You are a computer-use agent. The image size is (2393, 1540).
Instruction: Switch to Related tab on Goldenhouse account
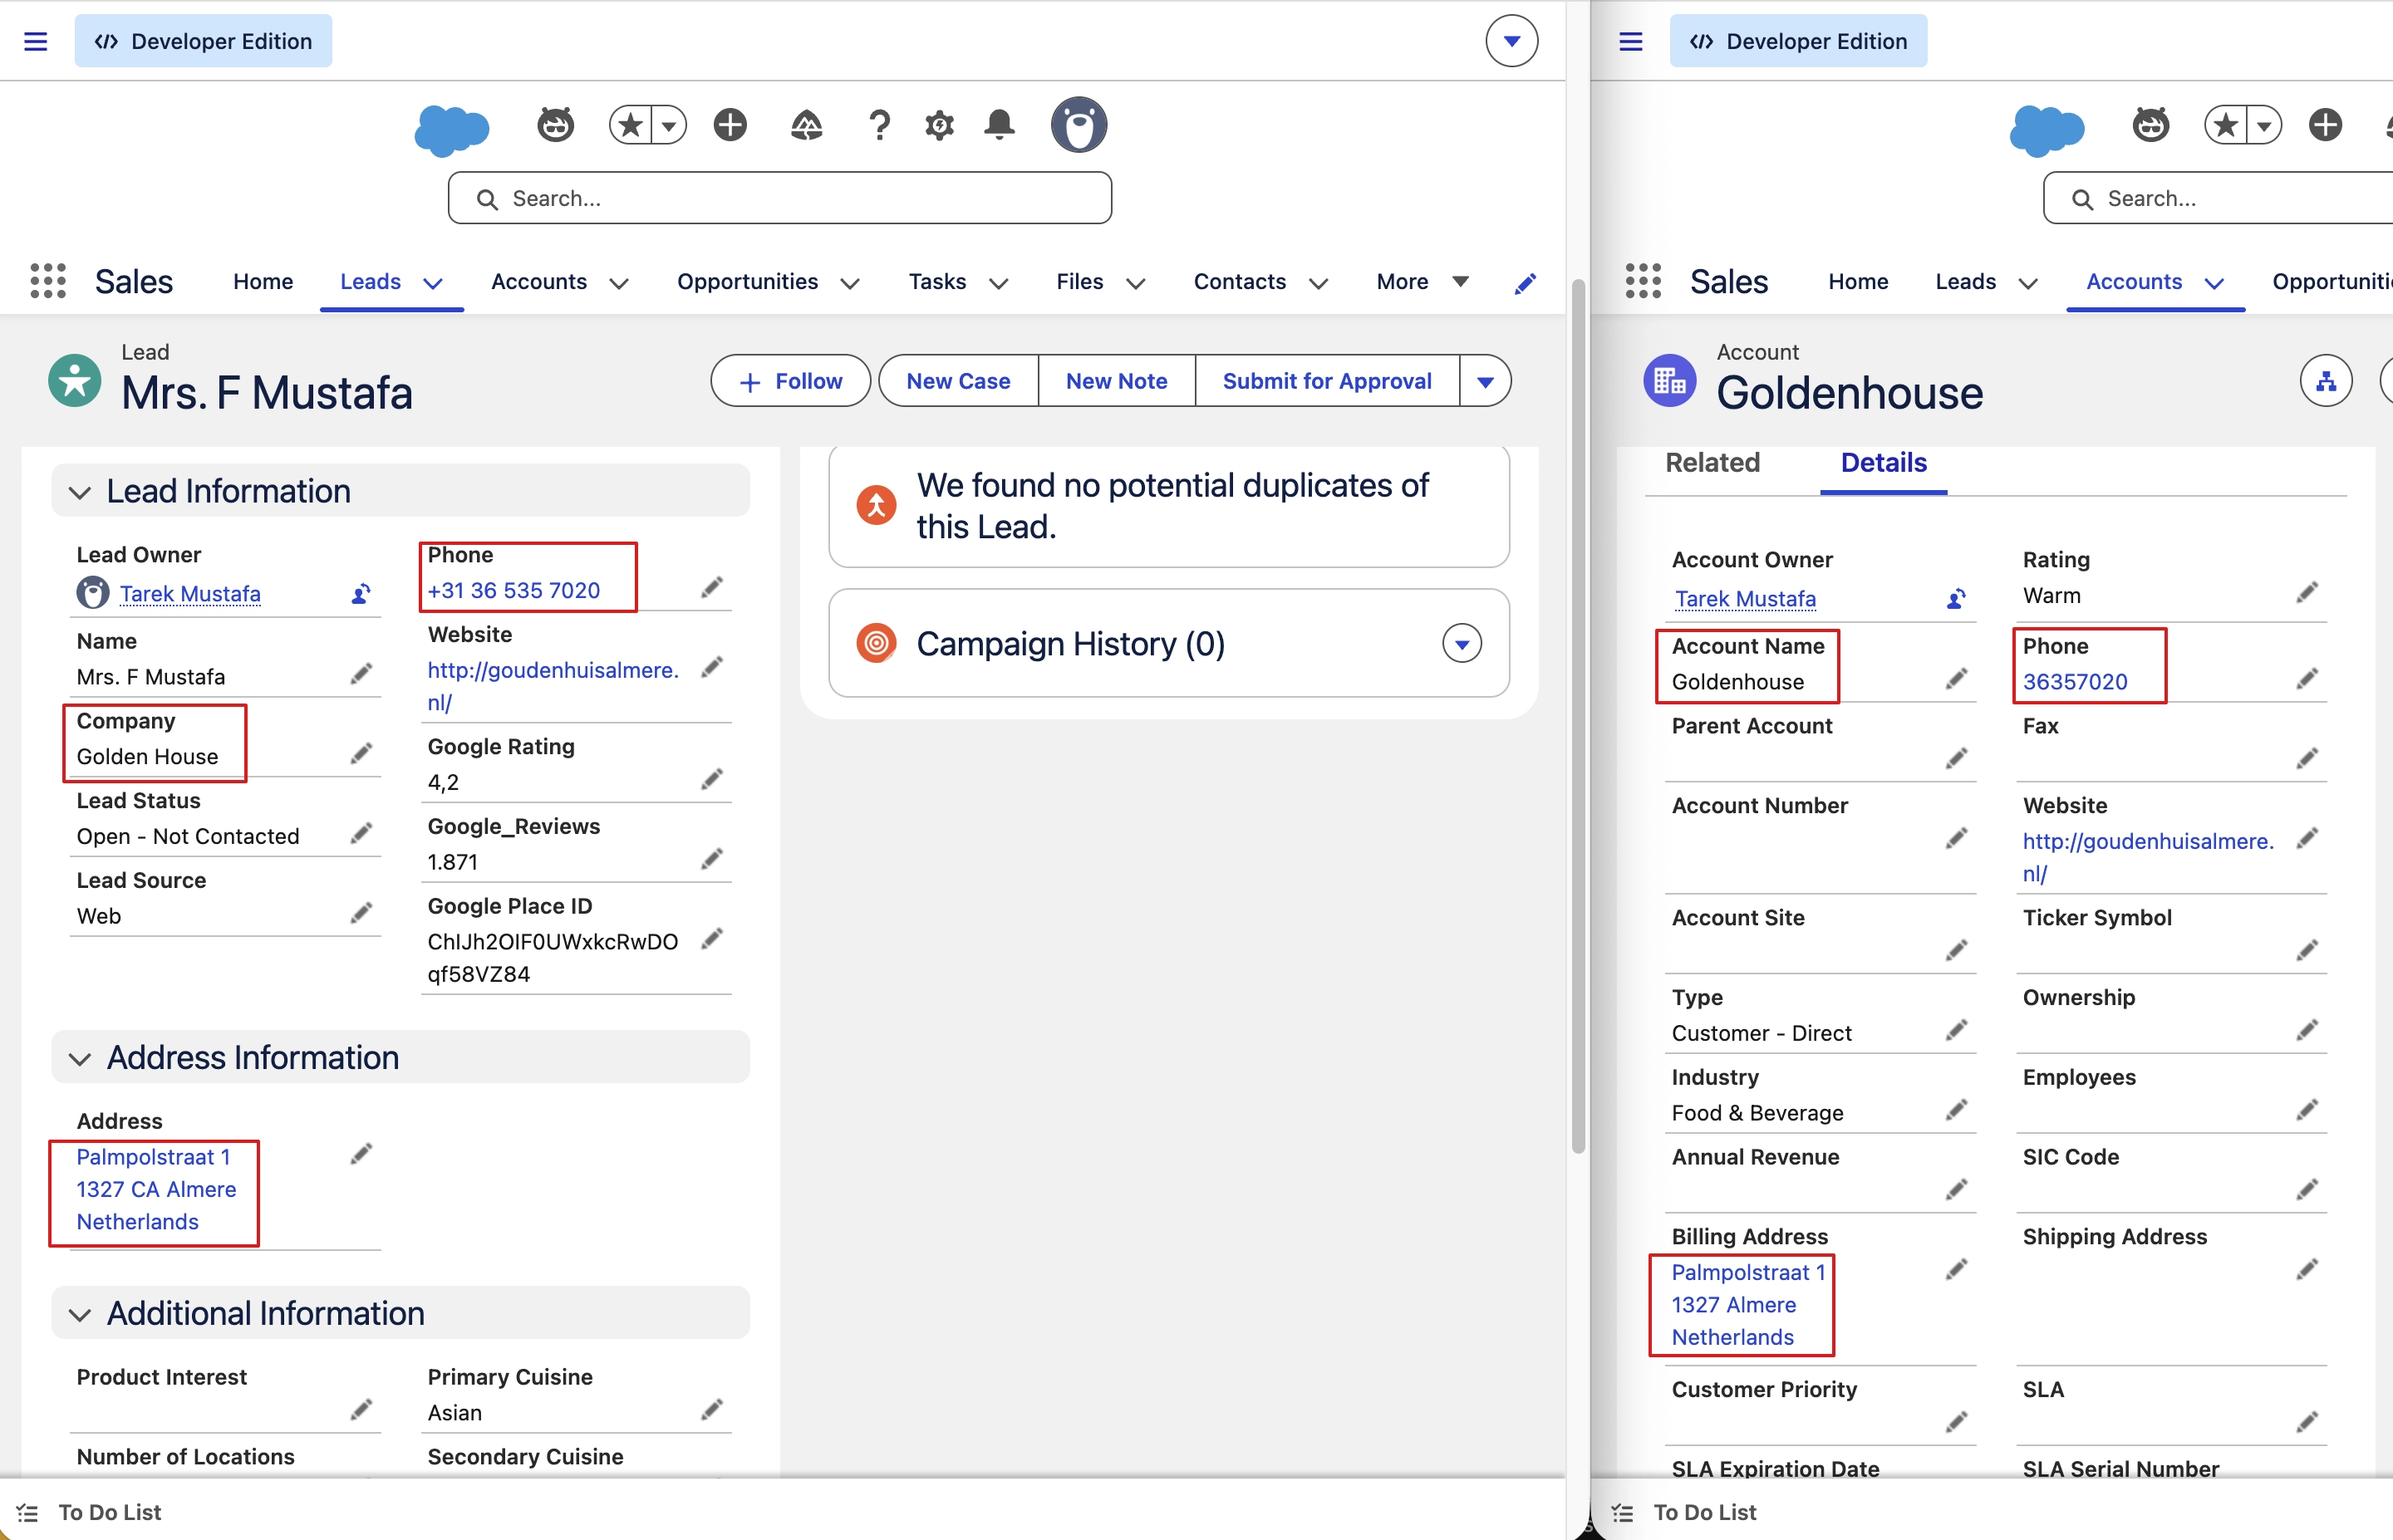(1712, 463)
